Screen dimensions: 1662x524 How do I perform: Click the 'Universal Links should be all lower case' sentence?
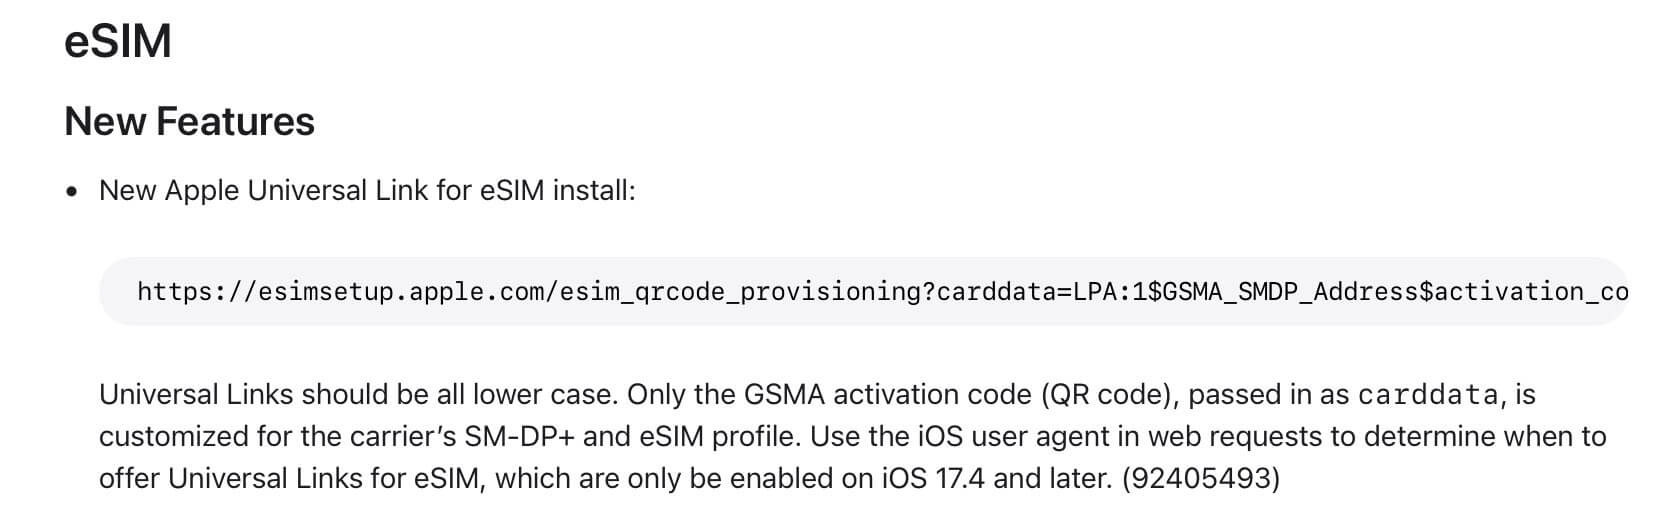358,394
